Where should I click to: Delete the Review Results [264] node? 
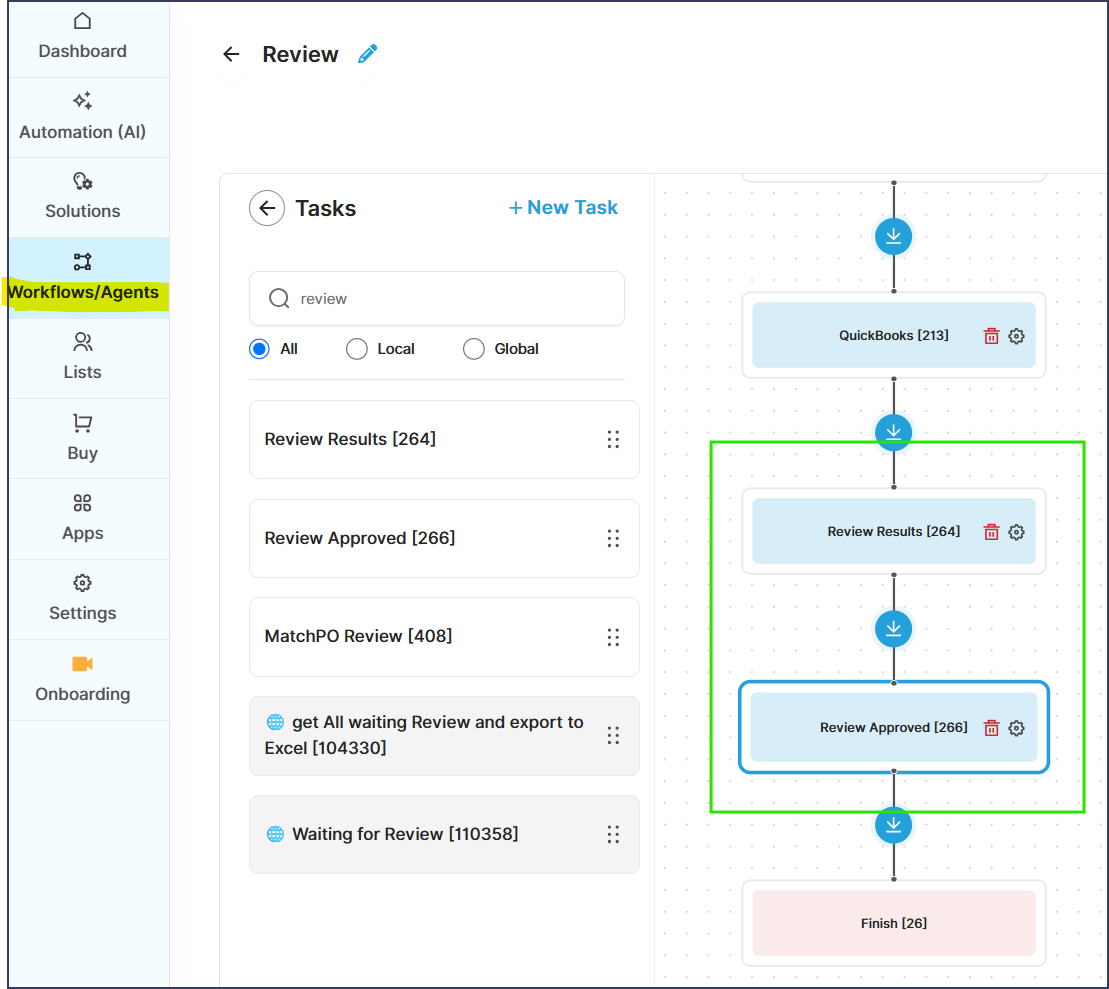[992, 532]
